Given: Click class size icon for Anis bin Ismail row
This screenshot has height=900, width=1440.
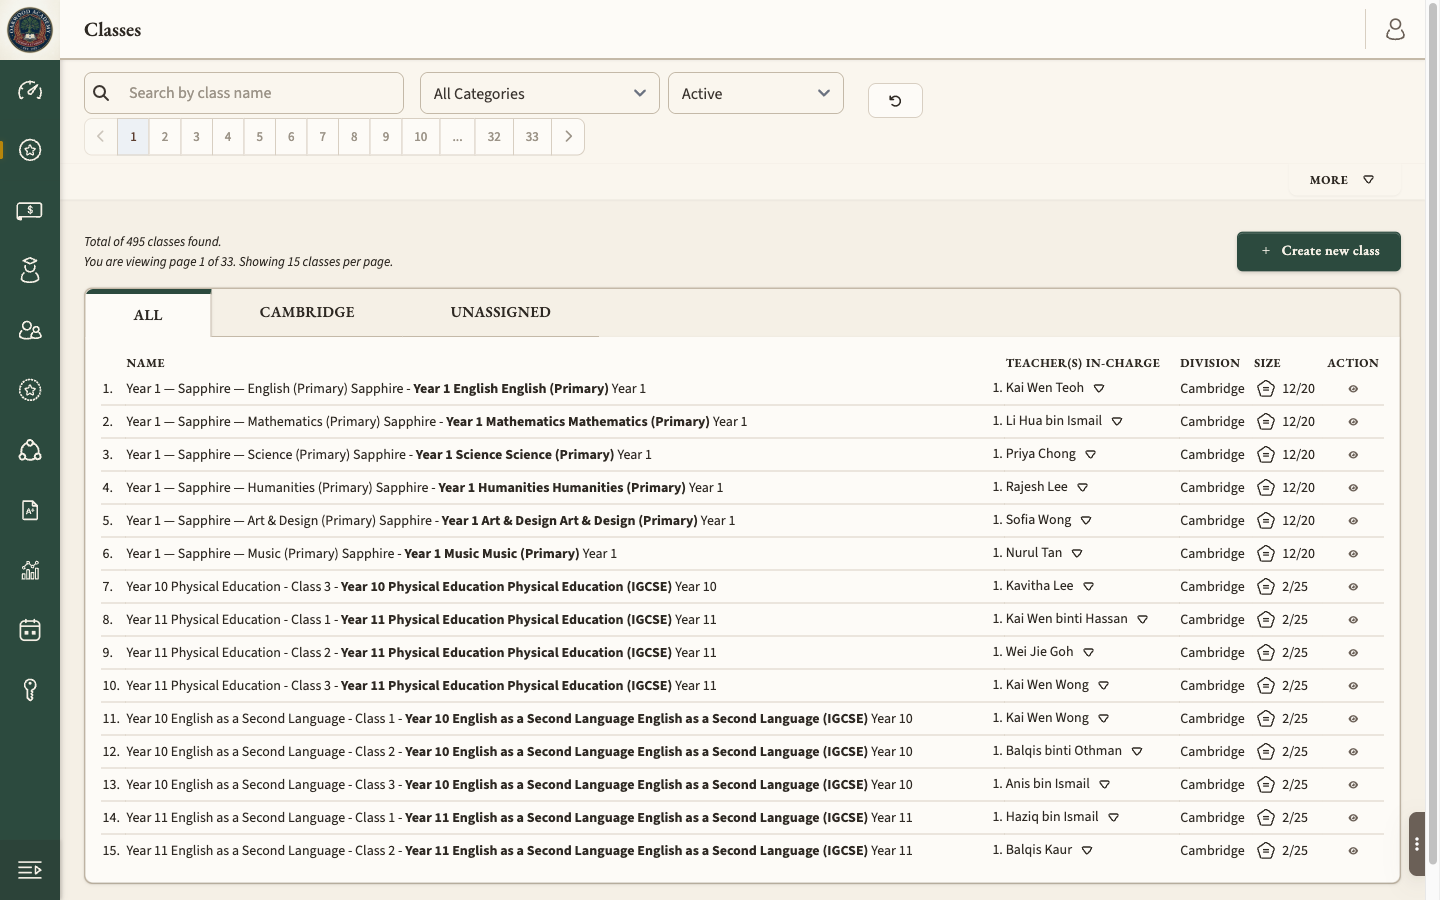Looking at the screenshot, I should coord(1266,785).
